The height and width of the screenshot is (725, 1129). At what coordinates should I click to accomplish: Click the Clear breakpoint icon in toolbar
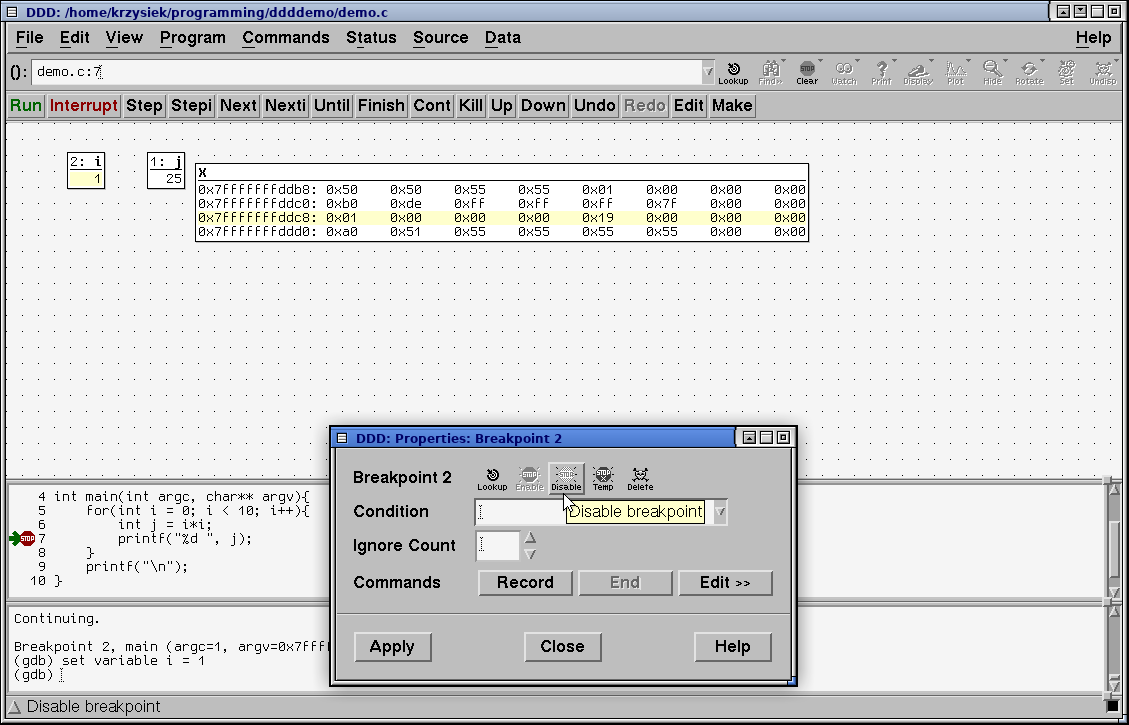[x=807, y=72]
